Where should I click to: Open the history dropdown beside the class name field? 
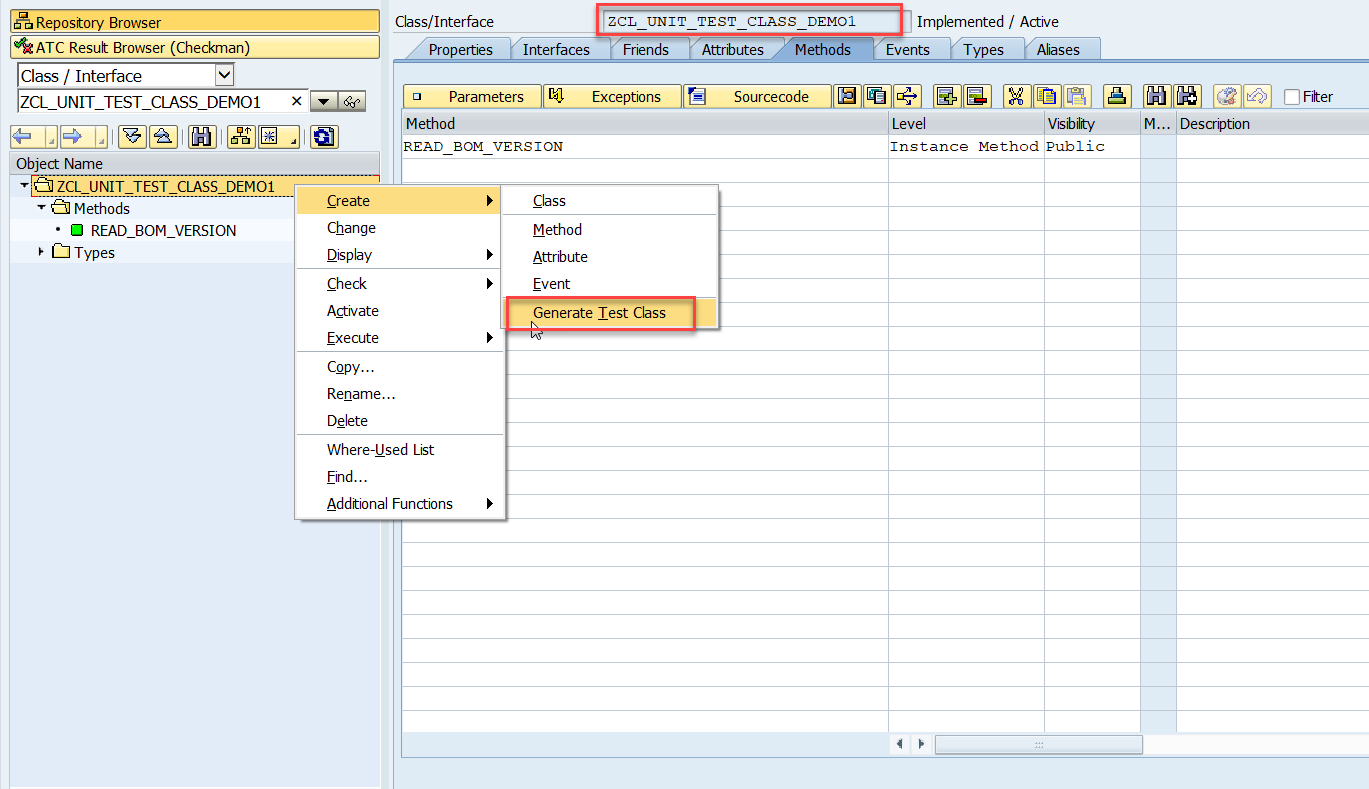click(323, 100)
